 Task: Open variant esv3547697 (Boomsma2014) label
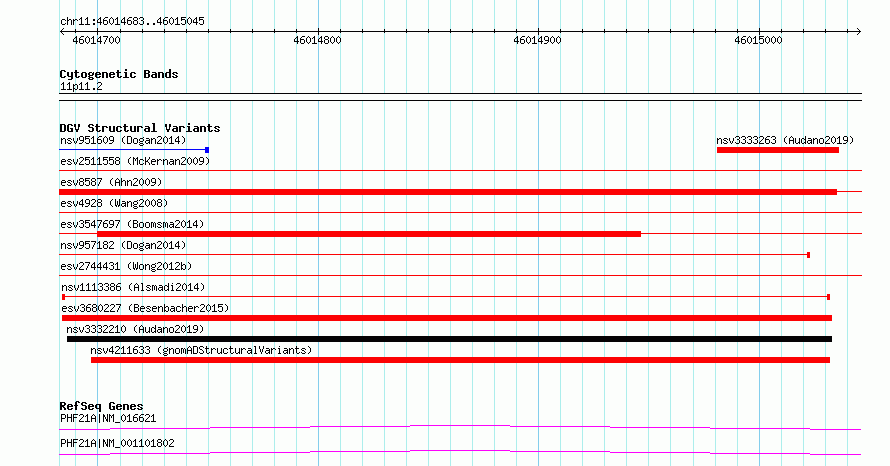[132, 224]
